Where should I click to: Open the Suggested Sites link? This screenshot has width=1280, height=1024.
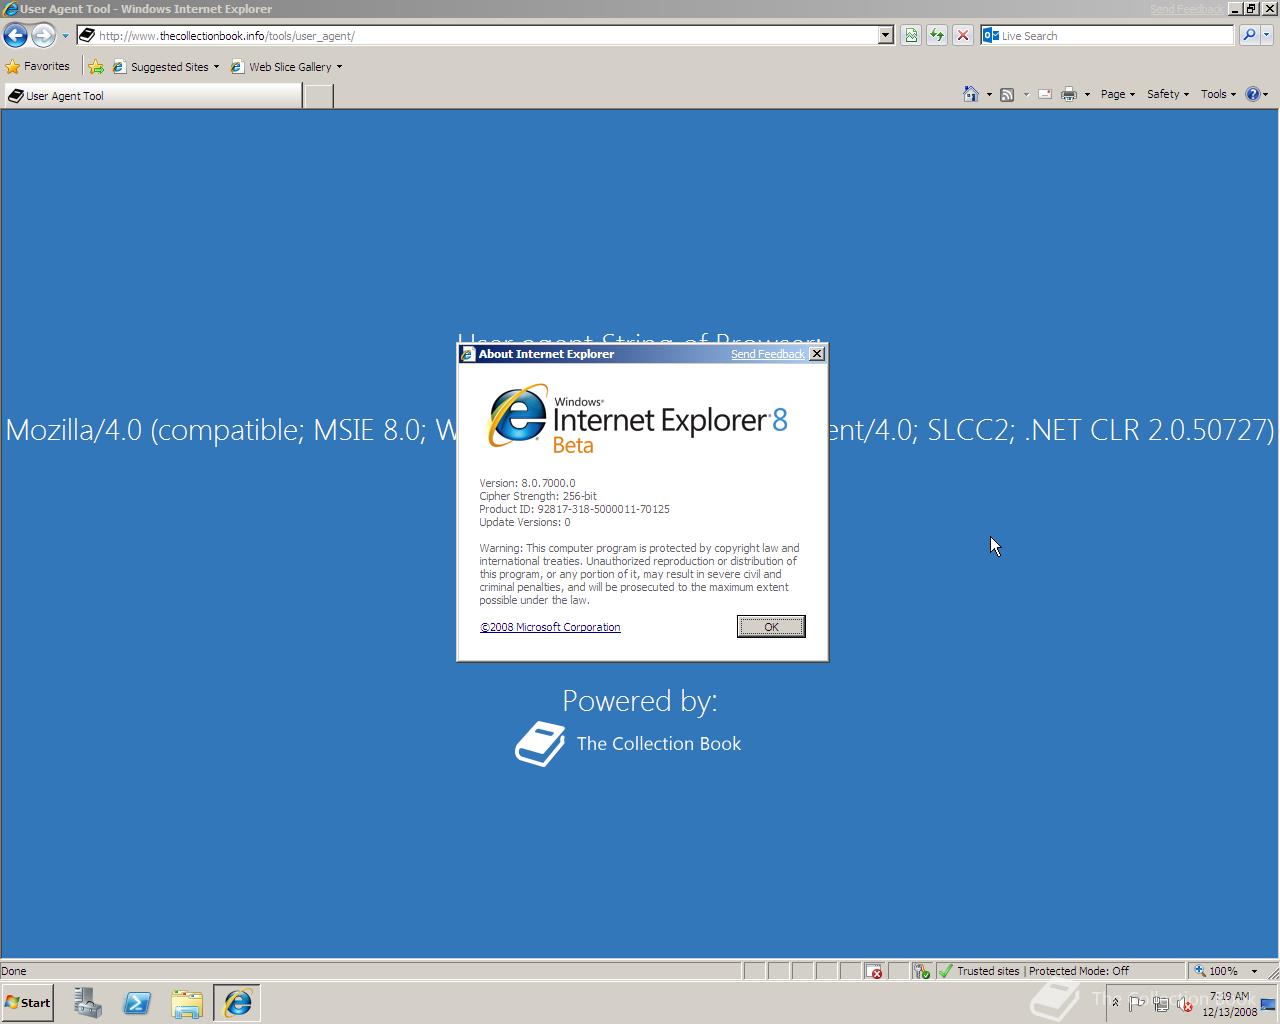coord(165,67)
